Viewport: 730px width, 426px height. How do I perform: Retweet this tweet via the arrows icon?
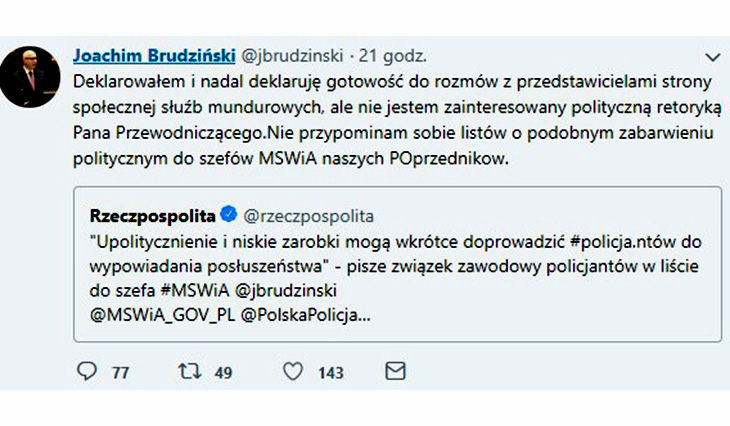click(x=189, y=372)
